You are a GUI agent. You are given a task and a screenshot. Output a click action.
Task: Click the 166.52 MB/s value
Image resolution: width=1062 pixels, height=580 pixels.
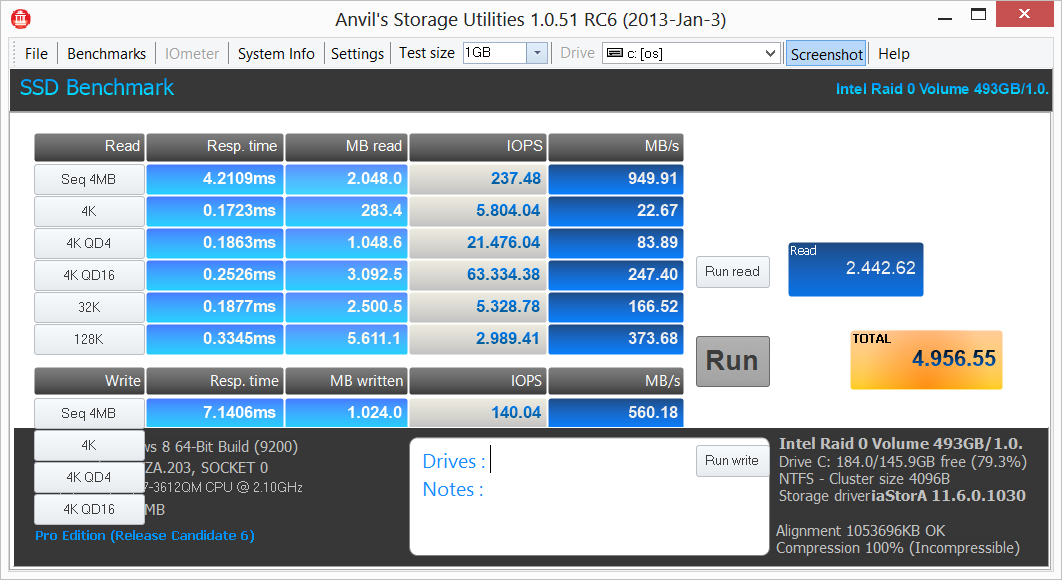(616, 306)
